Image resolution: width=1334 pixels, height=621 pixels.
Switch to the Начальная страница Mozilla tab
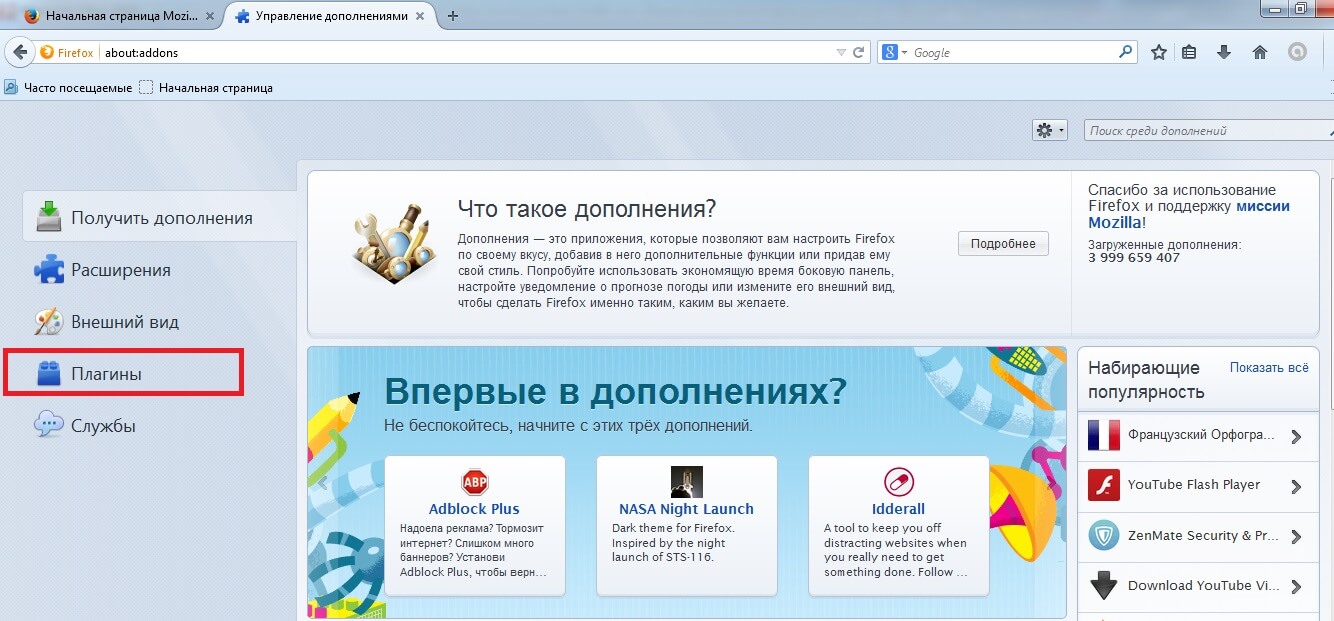[122, 16]
